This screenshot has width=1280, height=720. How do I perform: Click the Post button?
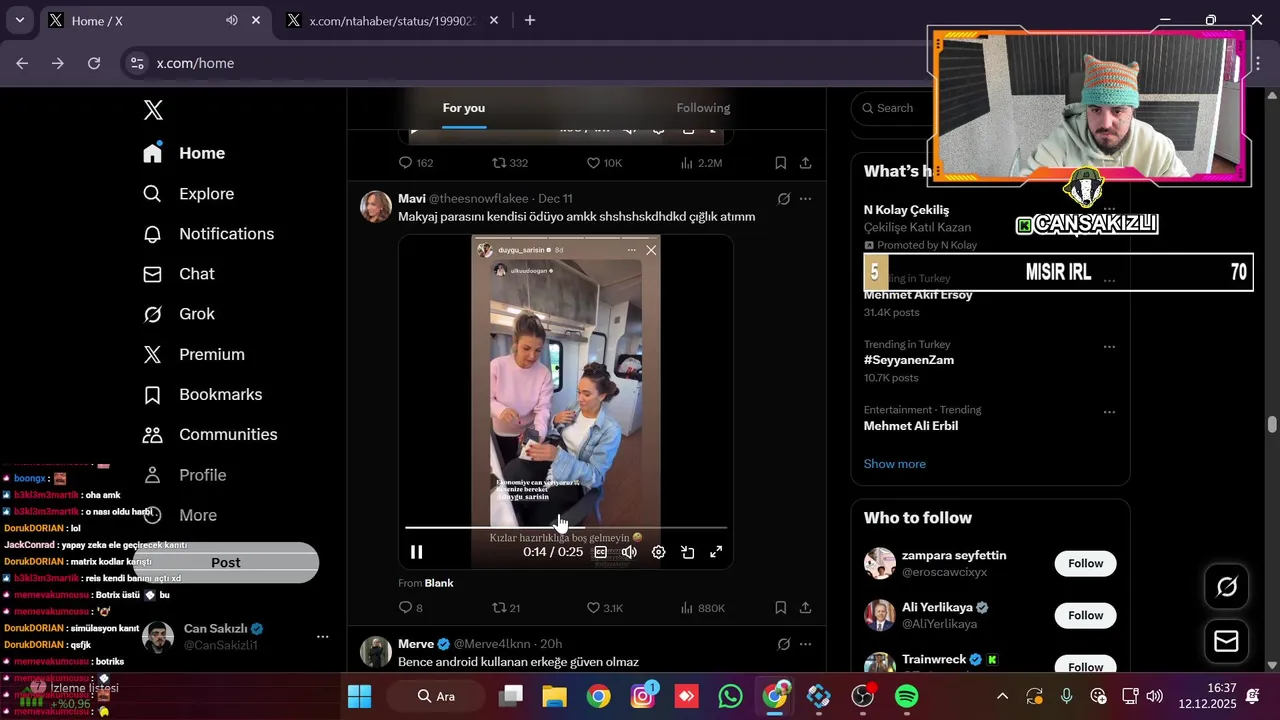coord(226,562)
